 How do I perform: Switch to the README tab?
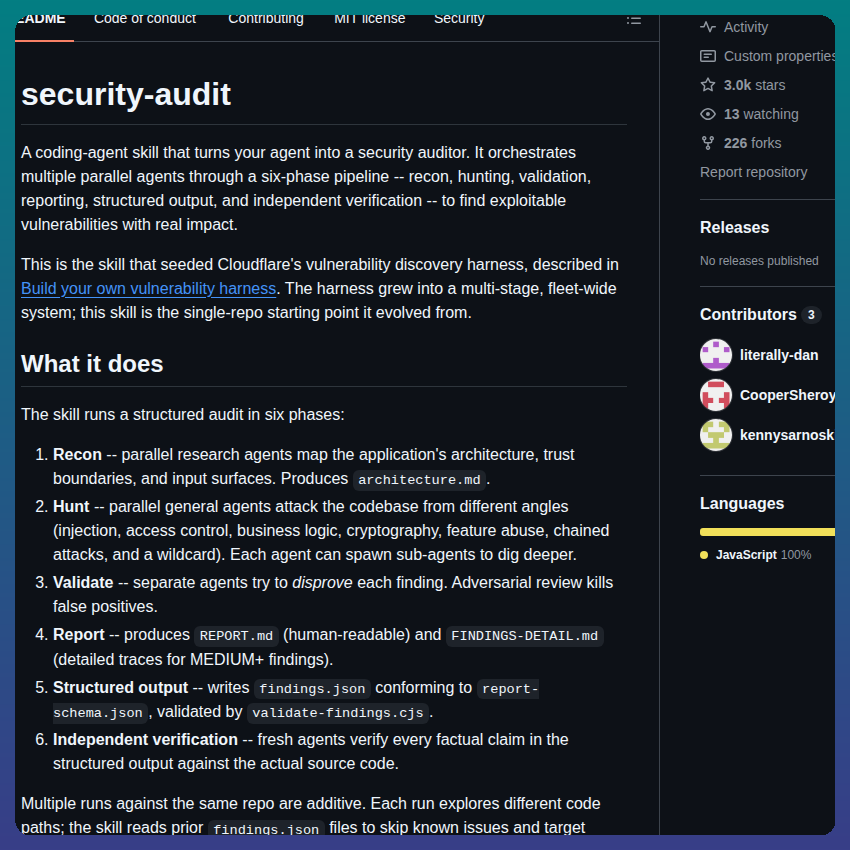(43, 21)
